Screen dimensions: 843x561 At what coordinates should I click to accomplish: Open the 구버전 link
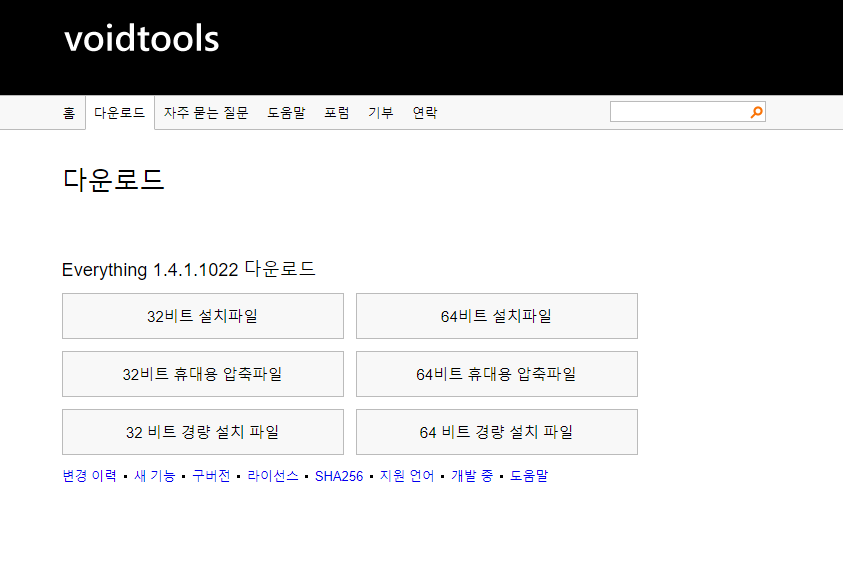[x=211, y=476]
